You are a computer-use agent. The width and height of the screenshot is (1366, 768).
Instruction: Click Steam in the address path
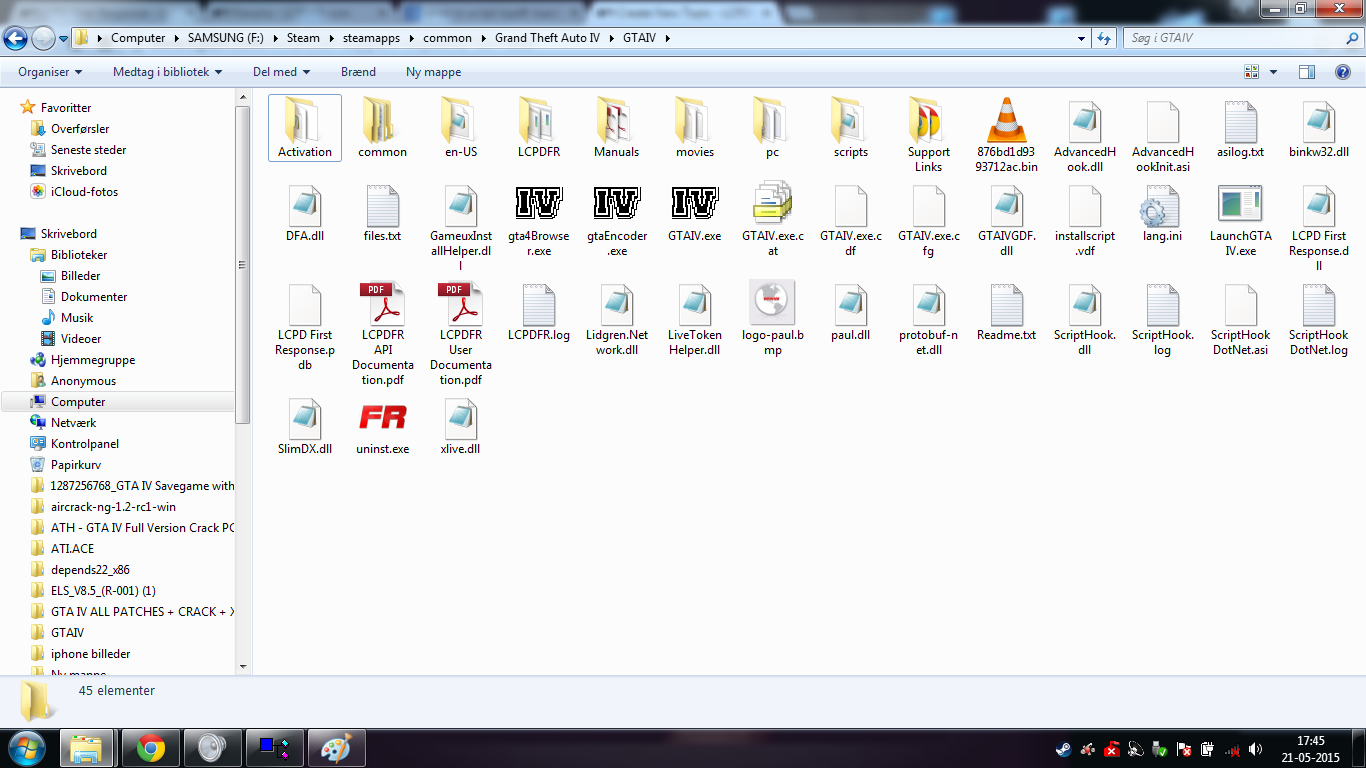(304, 38)
